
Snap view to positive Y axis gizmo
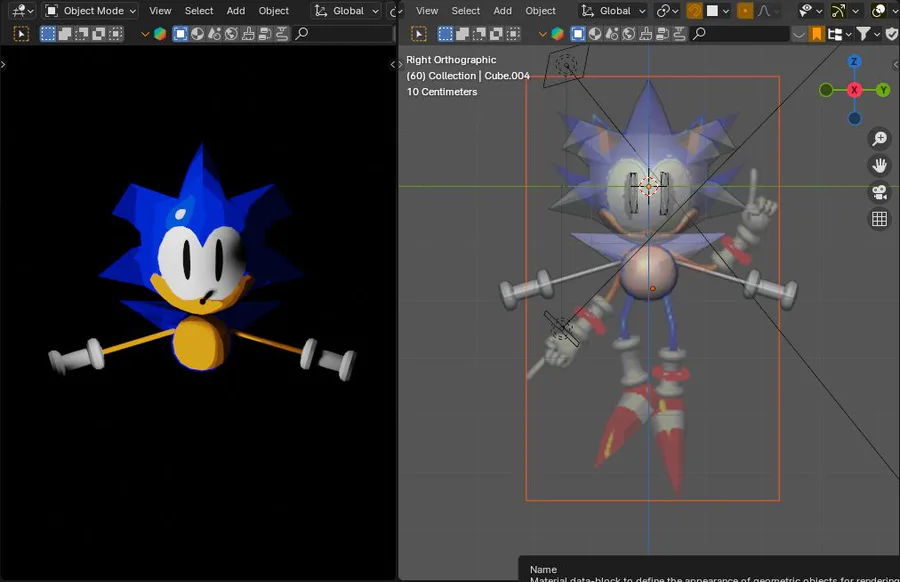[x=883, y=90]
